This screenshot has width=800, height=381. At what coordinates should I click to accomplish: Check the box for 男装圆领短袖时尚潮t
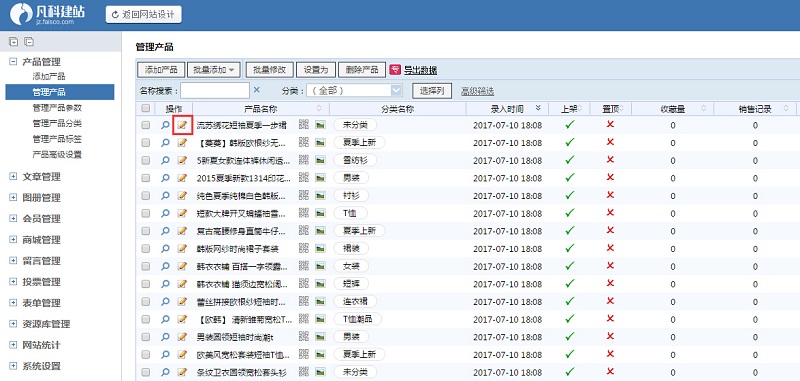click(x=146, y=337)
